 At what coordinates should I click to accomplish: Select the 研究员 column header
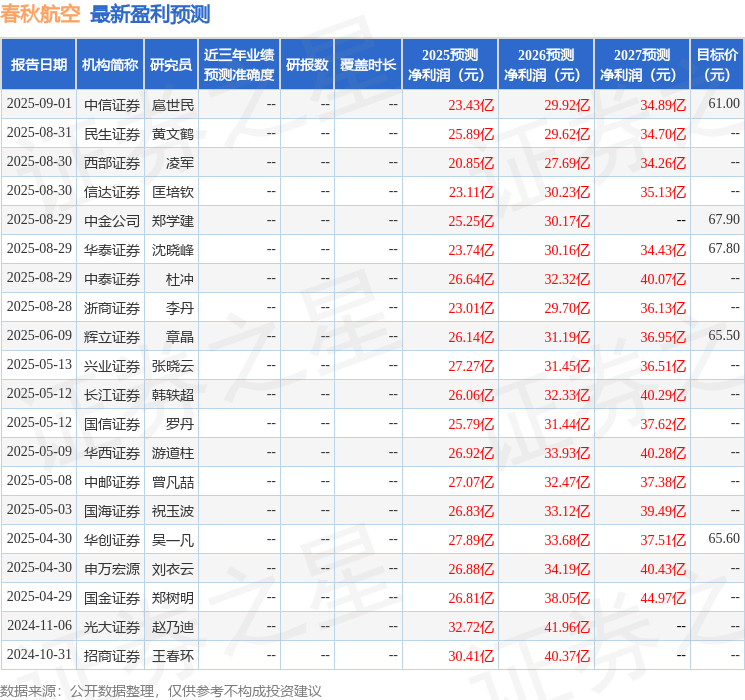click(x=171, y=65)
